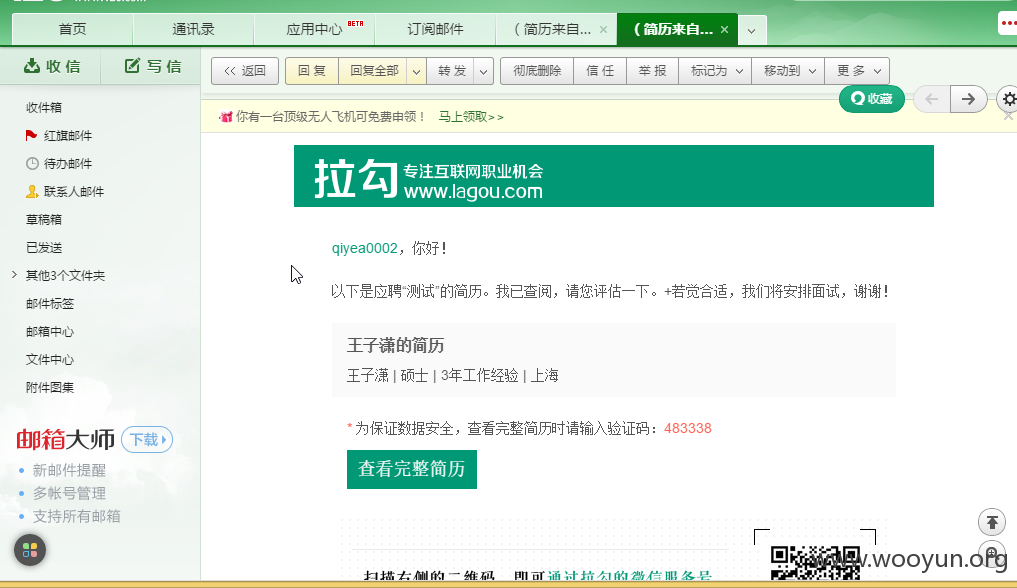The image size is (1017, 588).
Task: Close the active green 简历来自 tab
Action: pos(724,30)
